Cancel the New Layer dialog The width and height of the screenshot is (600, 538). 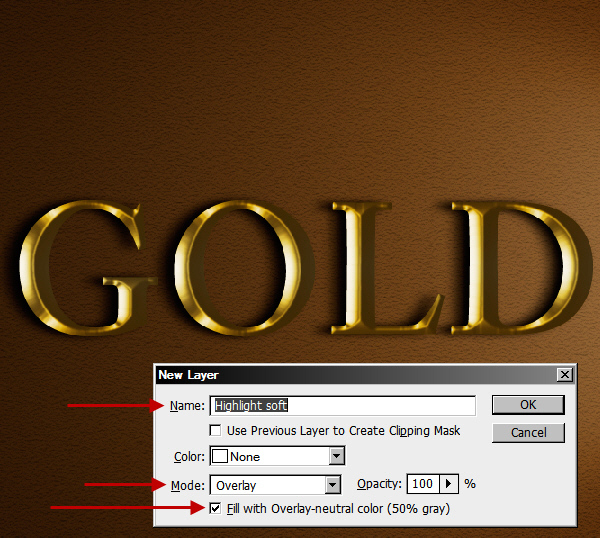[x=528, y=433]
